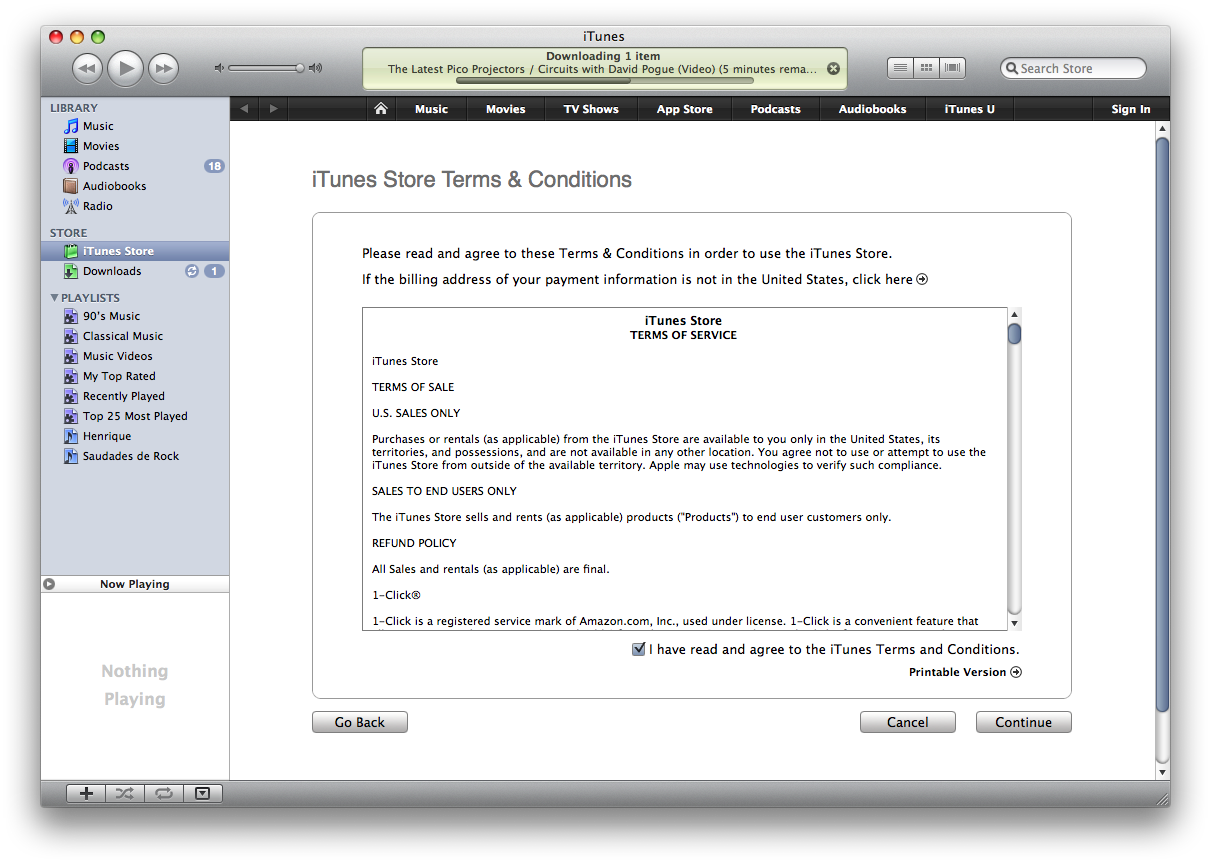Go forward using store forward arrow
The image size is (1211, 863).
pos(273,109)
